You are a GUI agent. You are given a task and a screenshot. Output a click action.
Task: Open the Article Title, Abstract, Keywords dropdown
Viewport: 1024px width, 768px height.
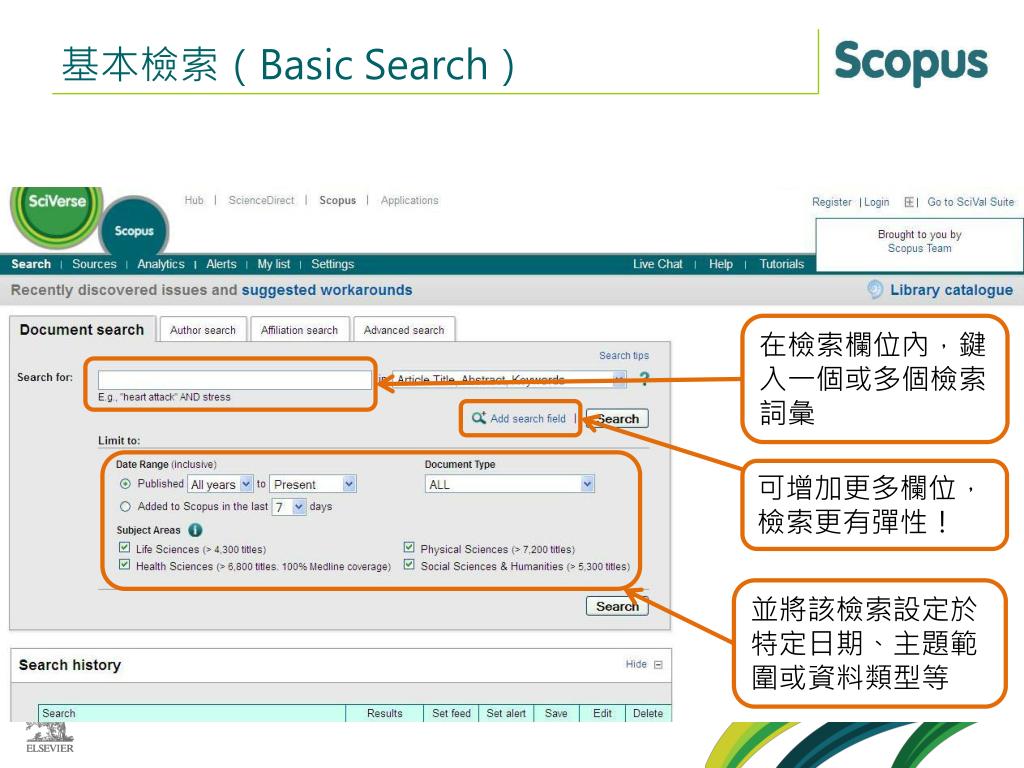point(509,379)
